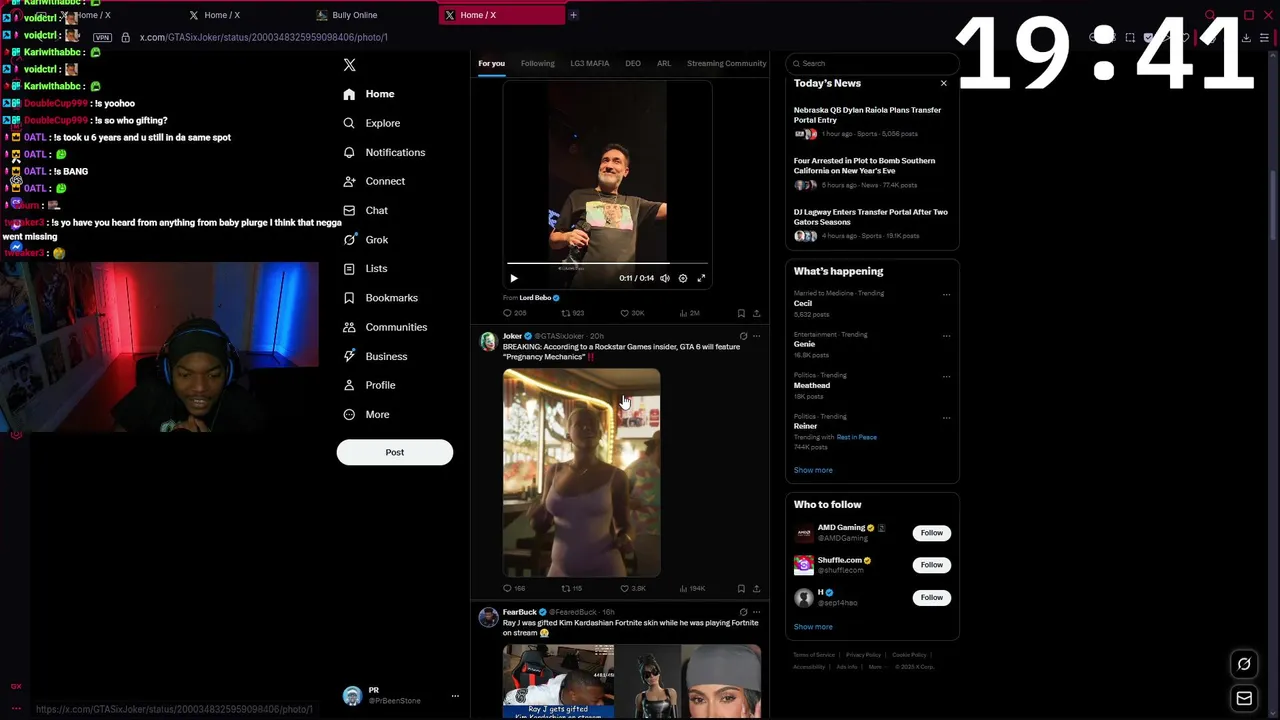Open the Explore page
Viewport: 1280px width, 720px height.
371,123
